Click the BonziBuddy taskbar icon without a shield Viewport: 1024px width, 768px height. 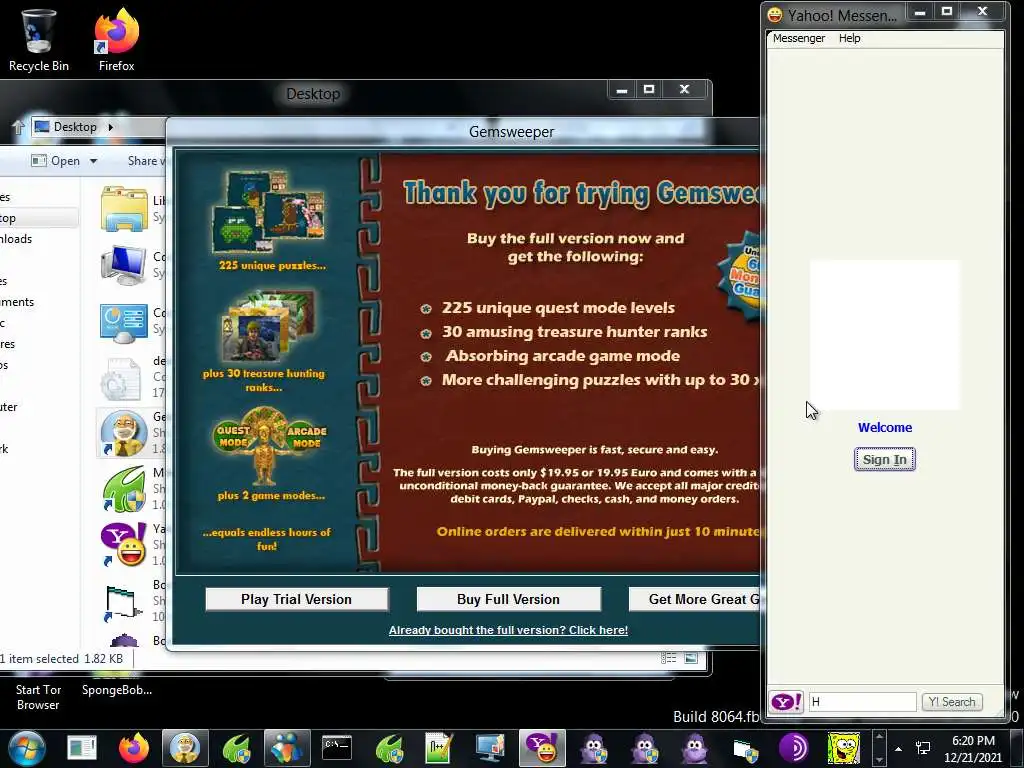pos(694,748)
